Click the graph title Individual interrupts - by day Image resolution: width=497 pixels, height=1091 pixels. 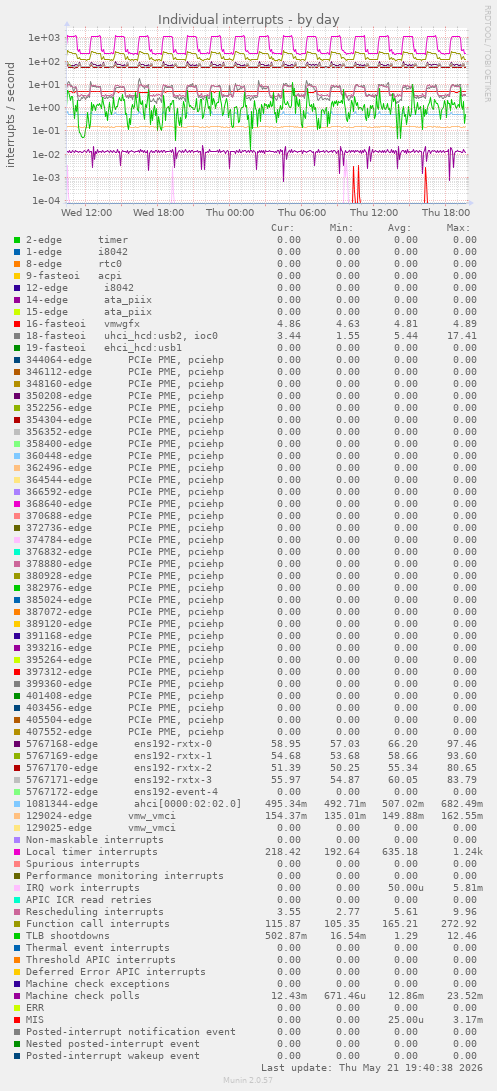point(248,19)
